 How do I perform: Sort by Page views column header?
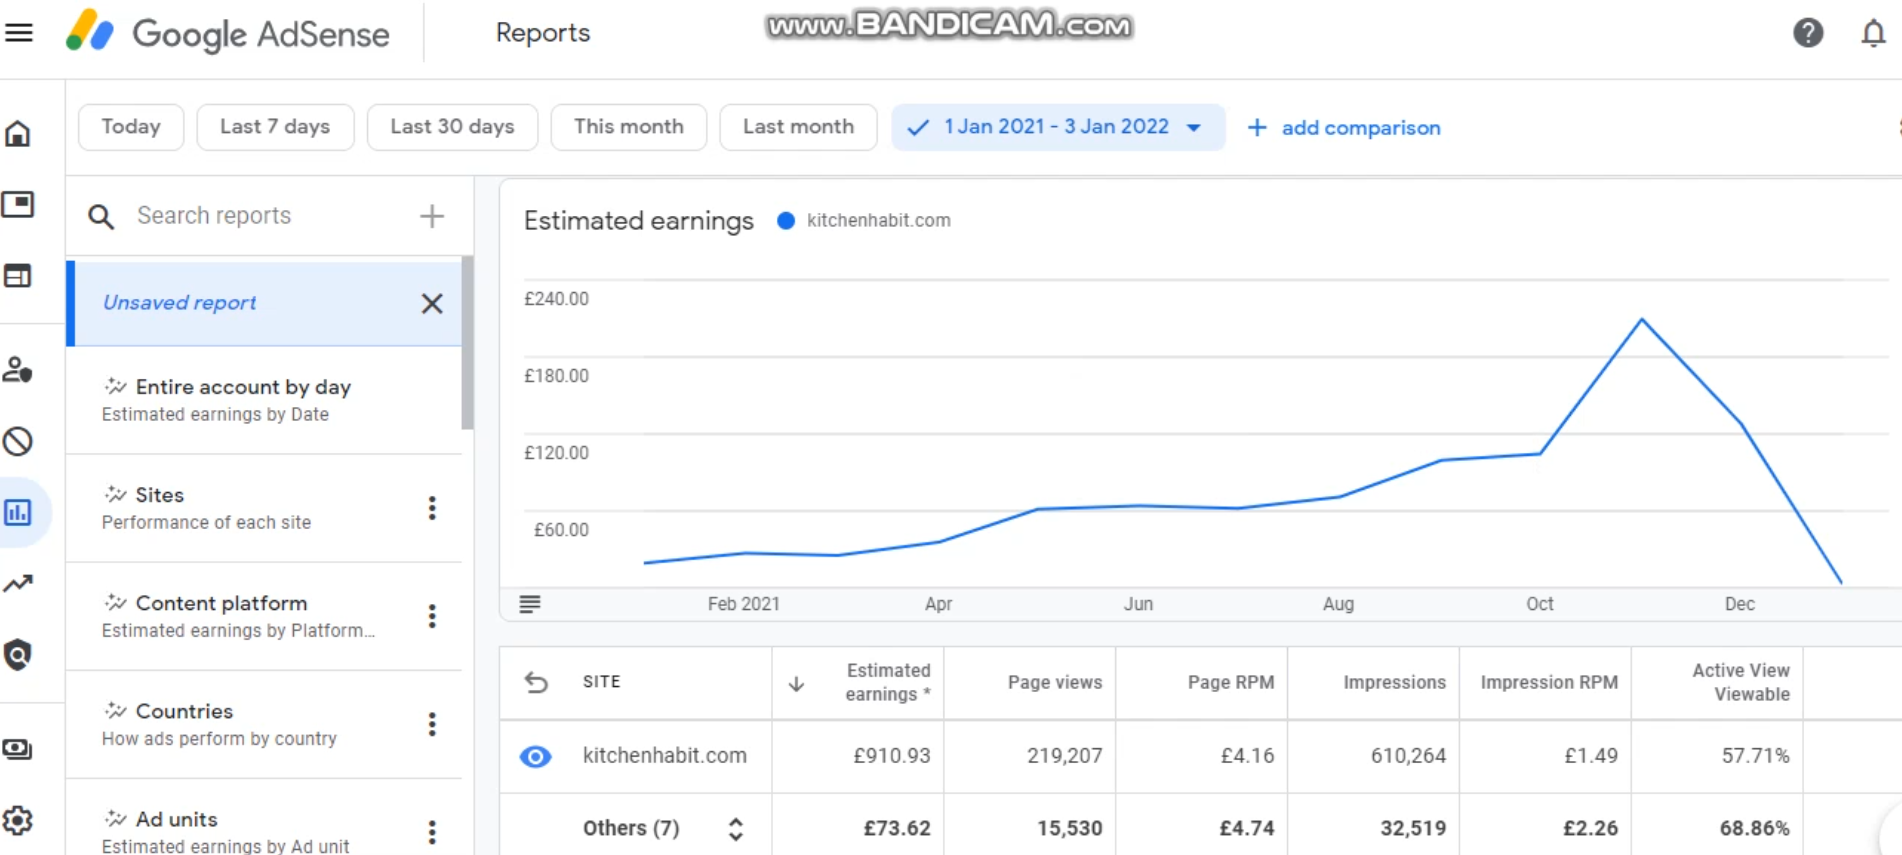coord(1054,682)
